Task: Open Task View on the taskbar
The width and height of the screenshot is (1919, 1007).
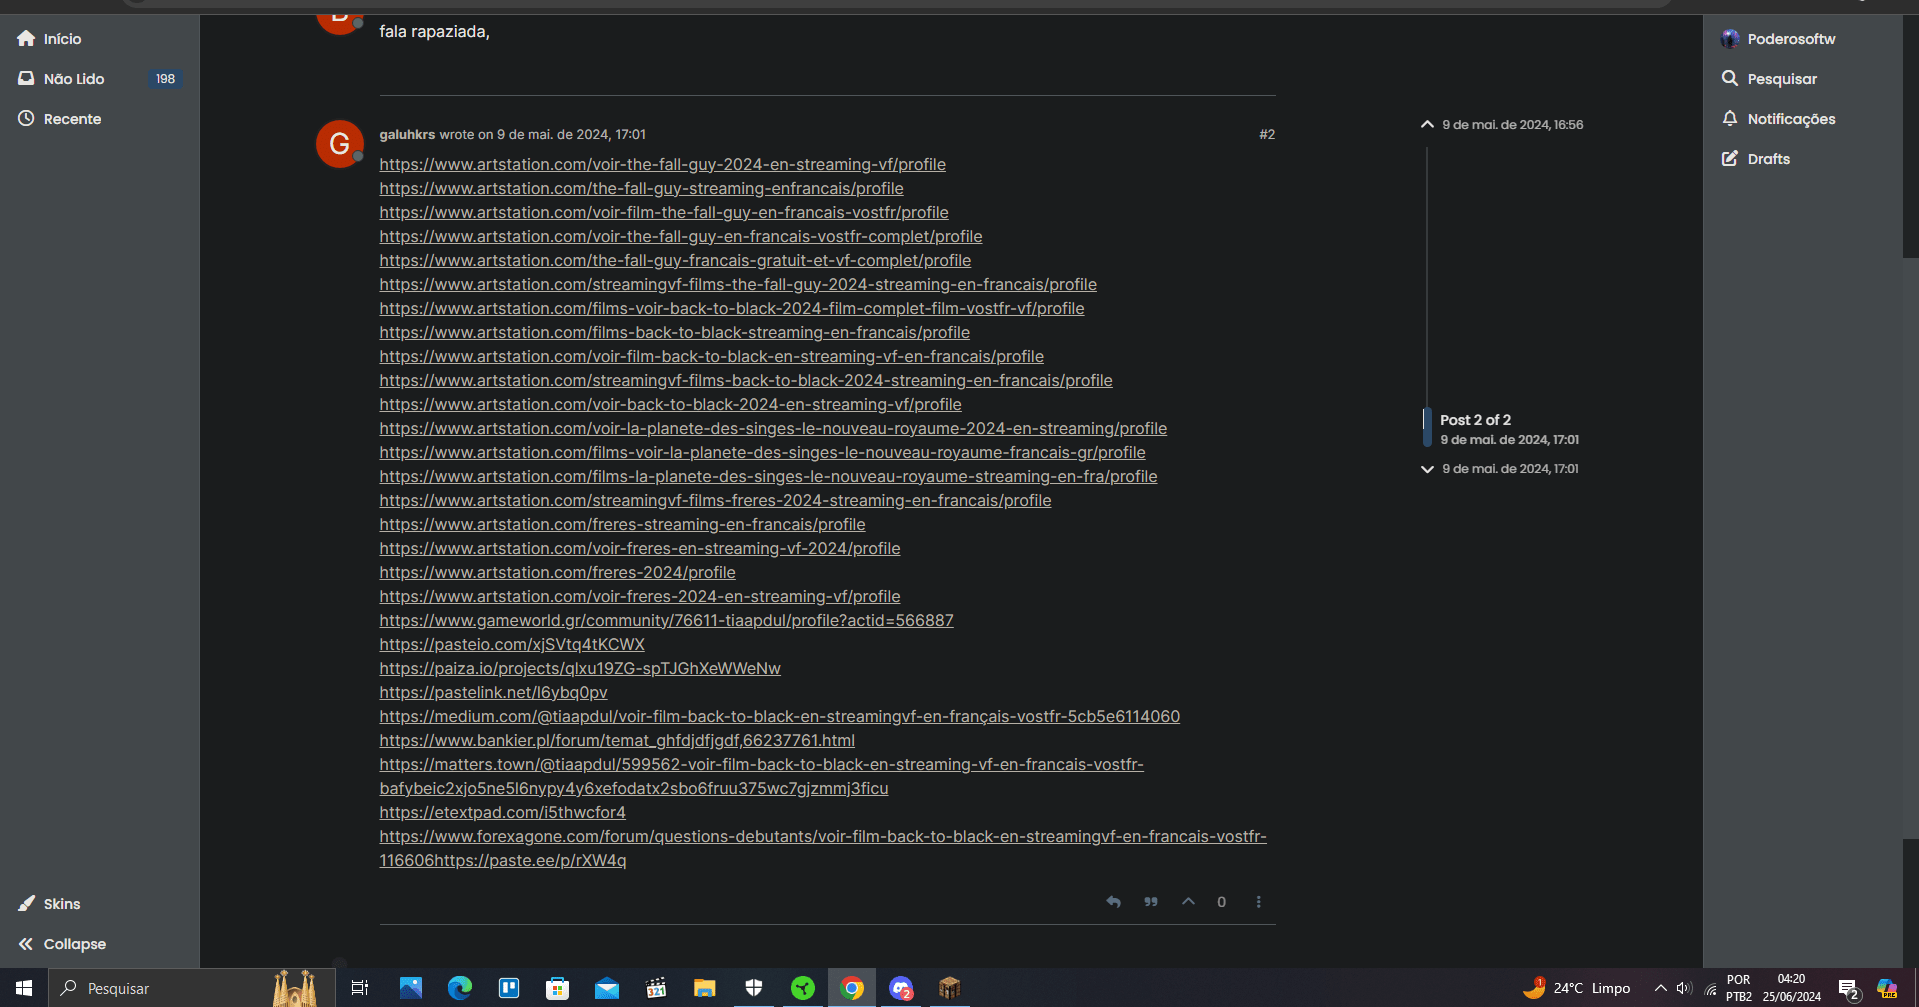Action: [x=360, y=988]
